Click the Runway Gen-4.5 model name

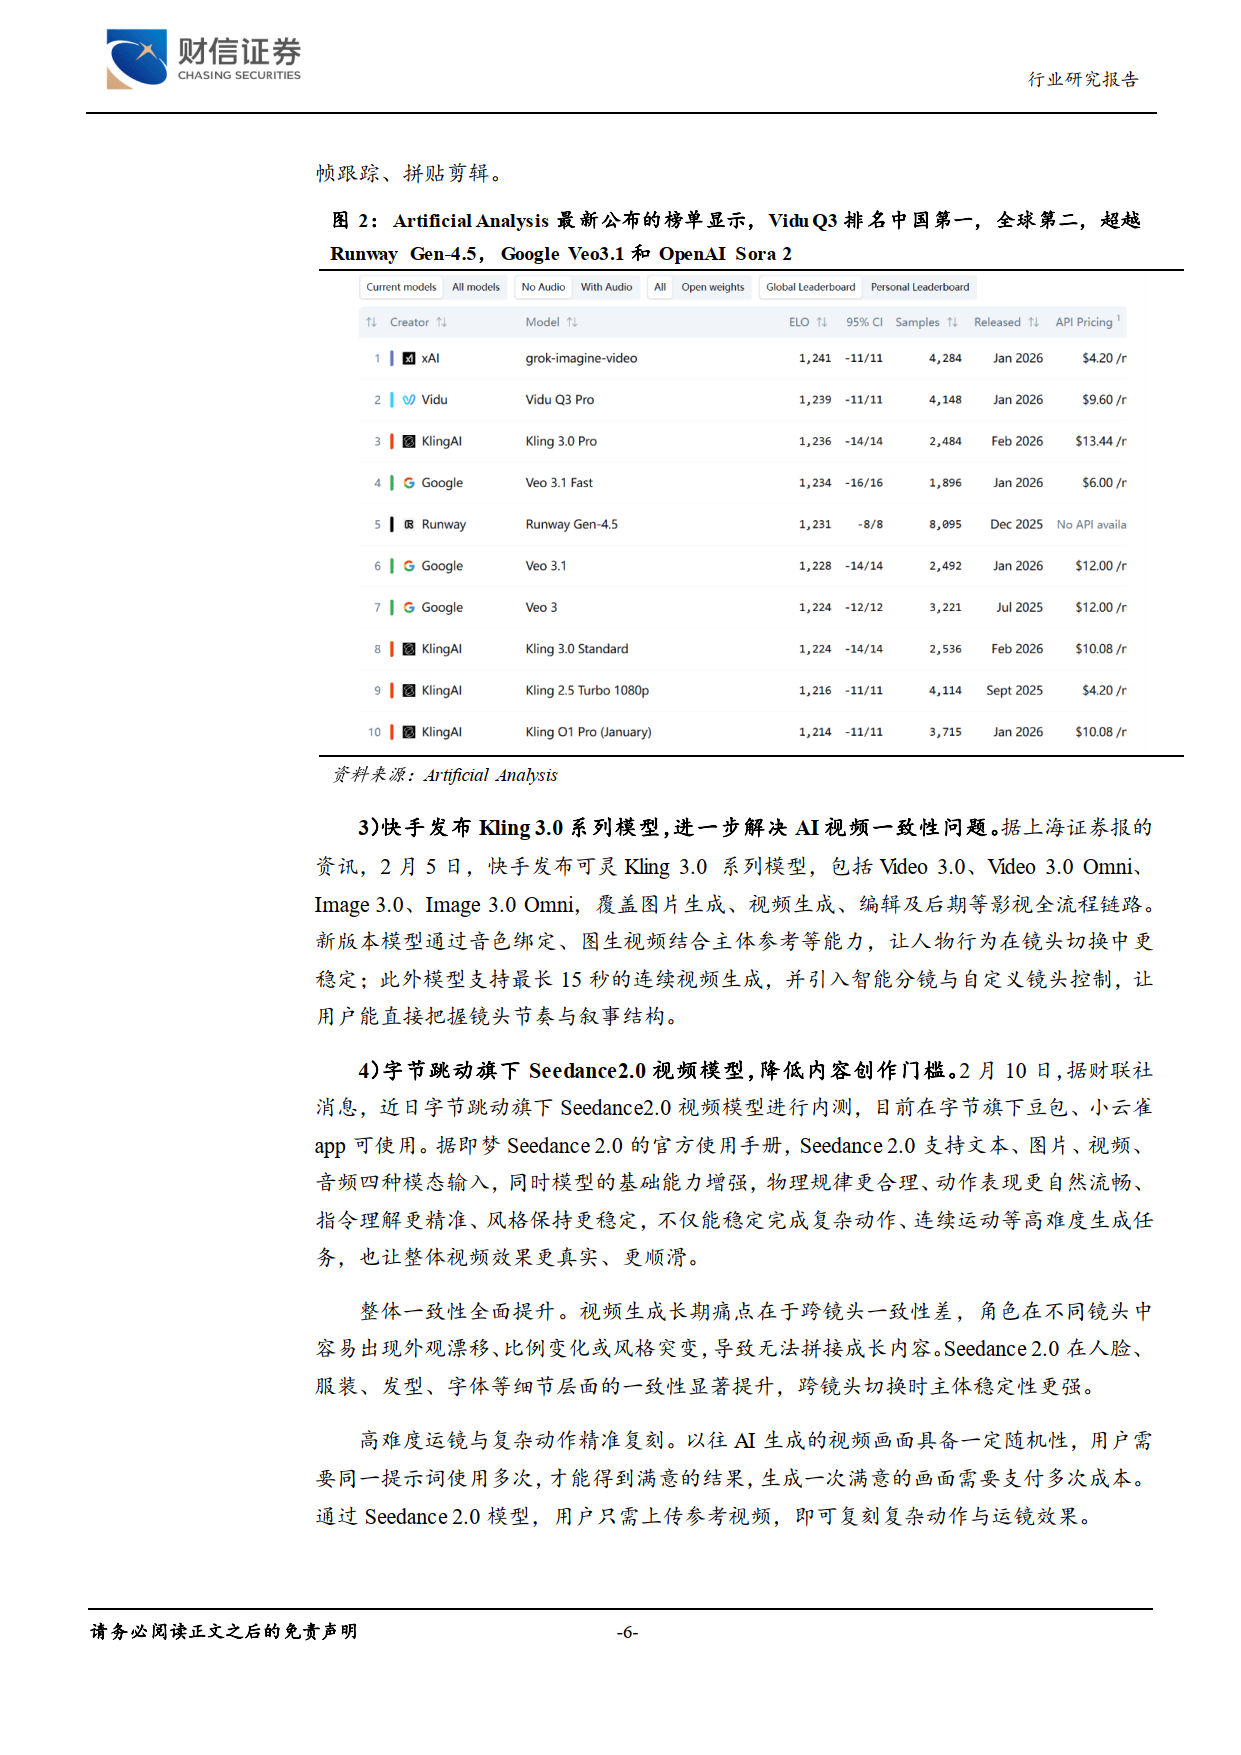click(x=572, y=524)
